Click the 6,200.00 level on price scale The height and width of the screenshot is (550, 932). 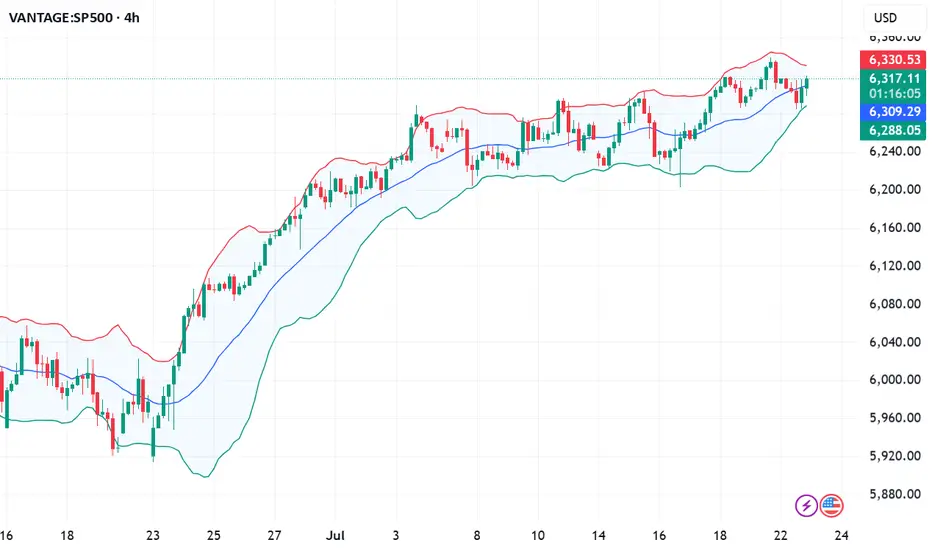tap(895, 190)
